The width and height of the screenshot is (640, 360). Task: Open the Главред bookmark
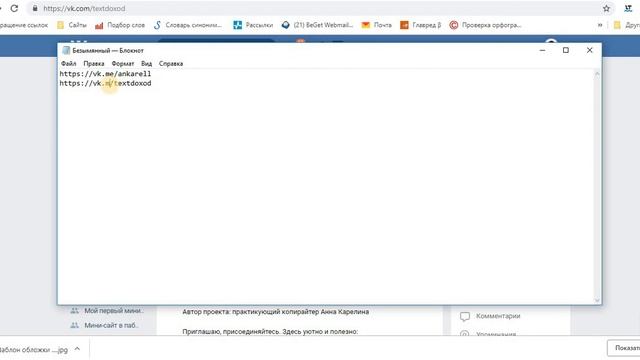(420, 25)
